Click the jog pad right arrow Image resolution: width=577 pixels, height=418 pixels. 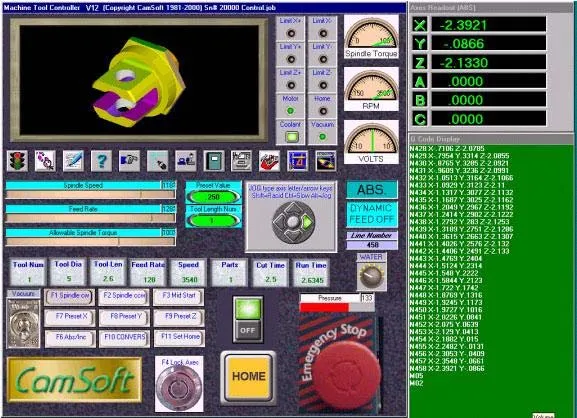[307, 222]
